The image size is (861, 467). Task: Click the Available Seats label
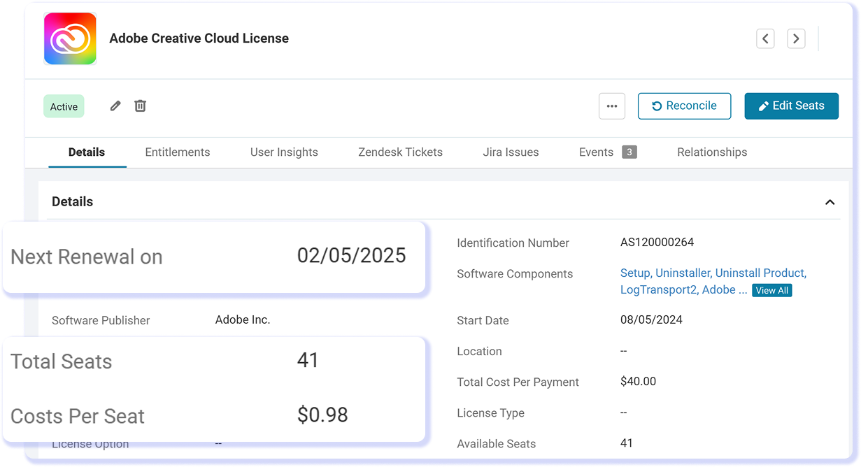coord(496,444)
